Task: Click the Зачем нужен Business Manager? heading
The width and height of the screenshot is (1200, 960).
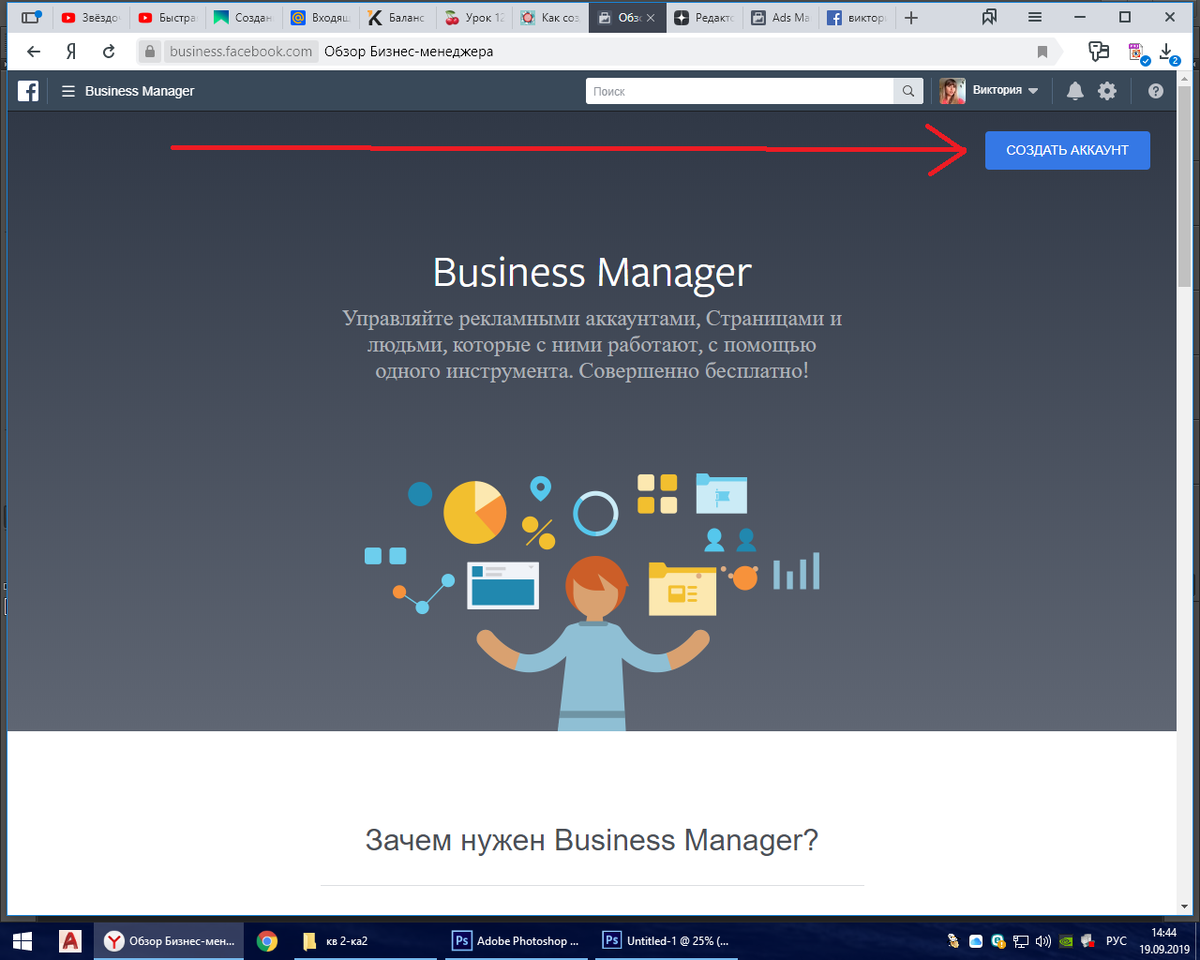Action: click(x=592, y=839)
